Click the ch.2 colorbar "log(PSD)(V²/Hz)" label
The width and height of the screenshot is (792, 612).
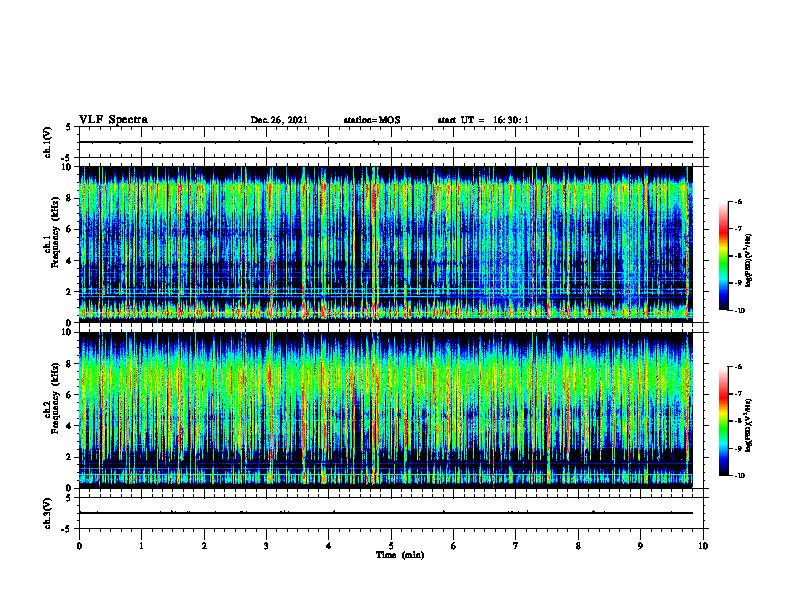pyautogui.click(x=750, y=426)
